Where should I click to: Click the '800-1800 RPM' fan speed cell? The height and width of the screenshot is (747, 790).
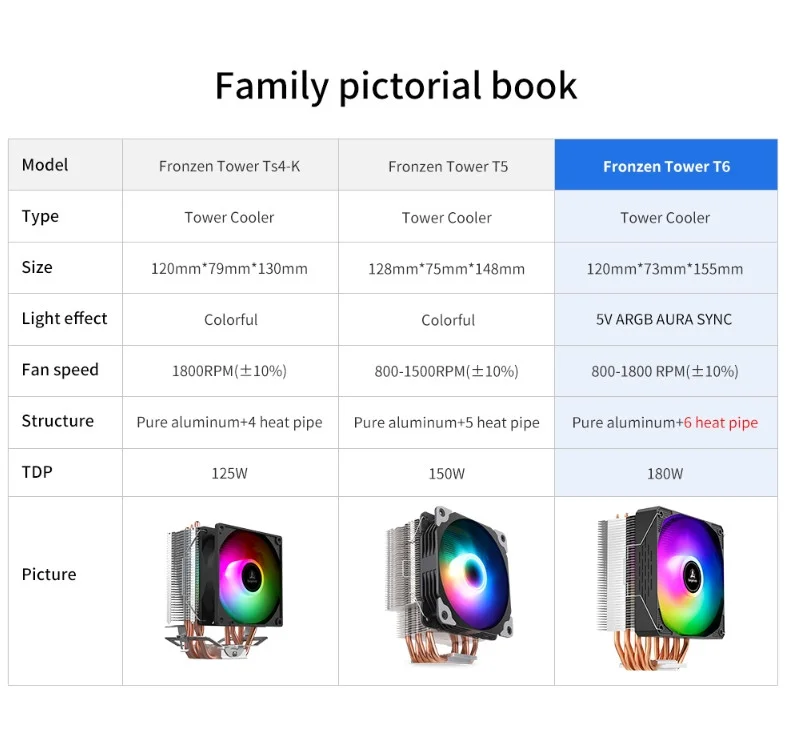tap(665, 371)
